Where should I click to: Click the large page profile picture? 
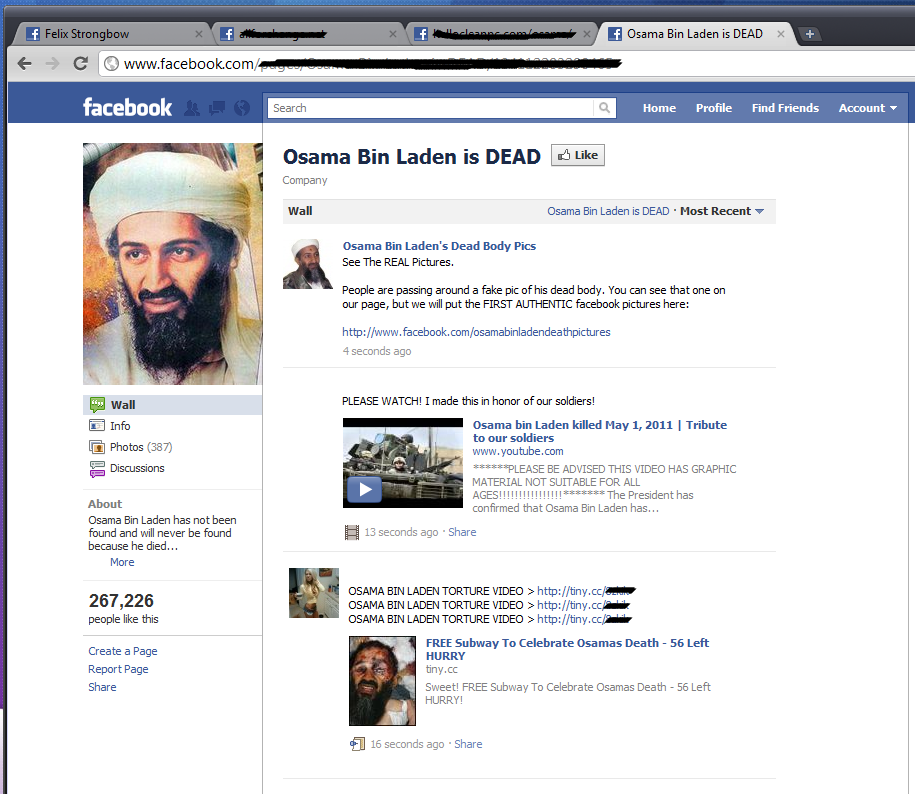pyautogui.click(x=173, y=264)
